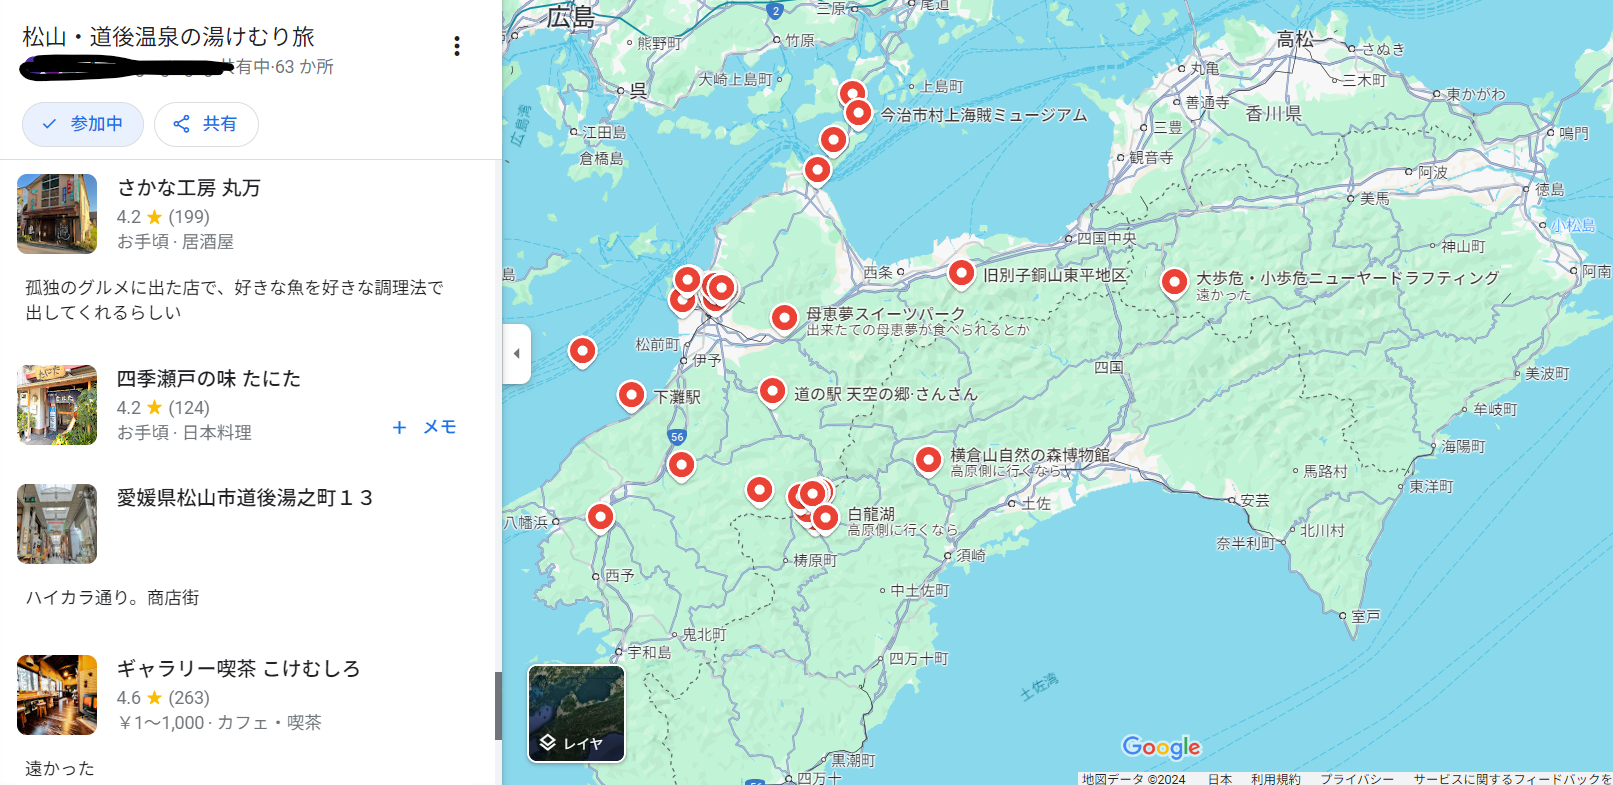1613x785 pixels.
Task: Collapse the side panel with arrow tab
Action: [516, 354]
